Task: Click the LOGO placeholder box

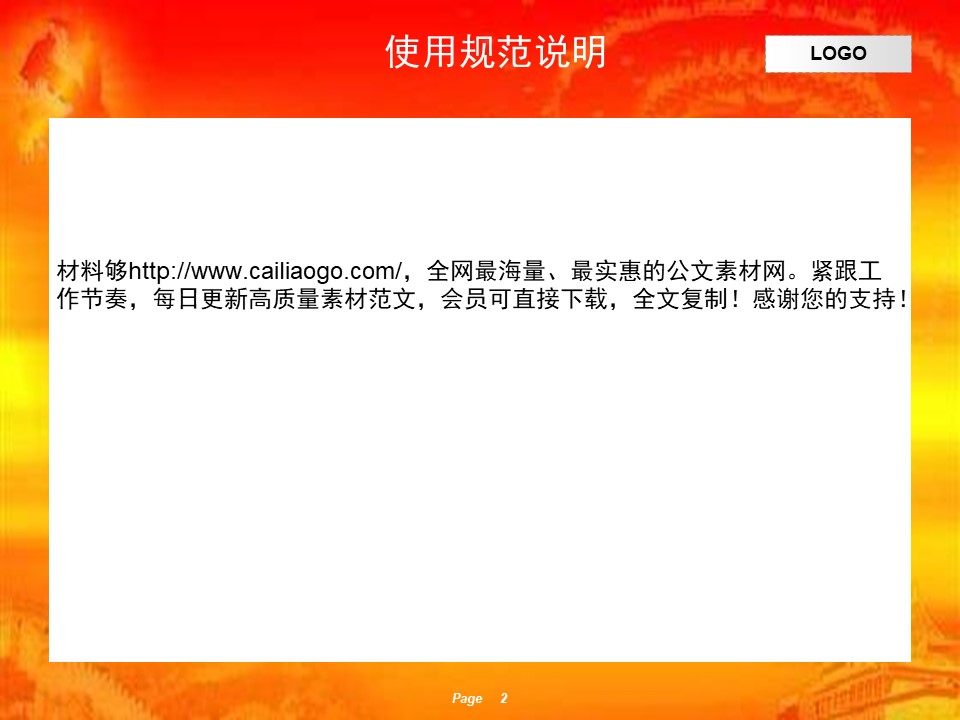Action: (838, 54)
